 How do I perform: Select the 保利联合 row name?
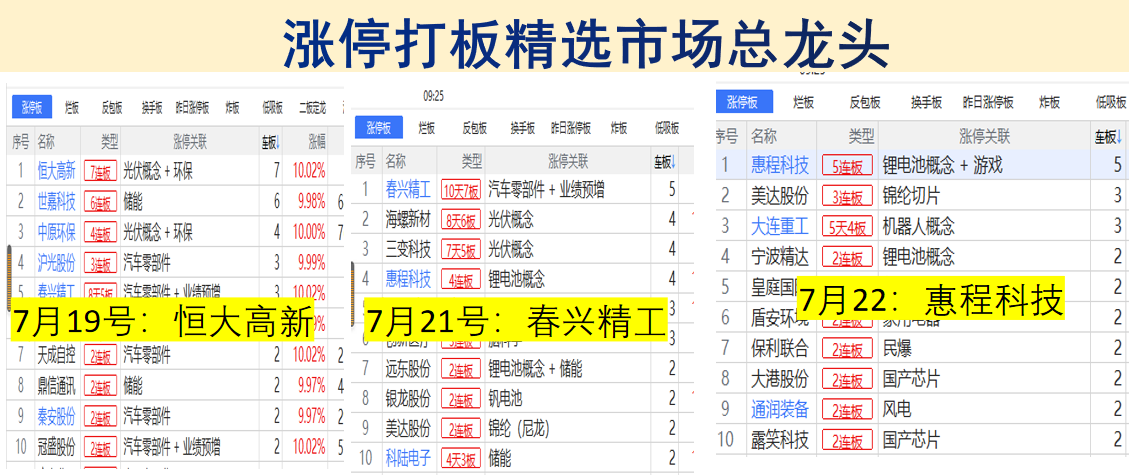[780, 349]
